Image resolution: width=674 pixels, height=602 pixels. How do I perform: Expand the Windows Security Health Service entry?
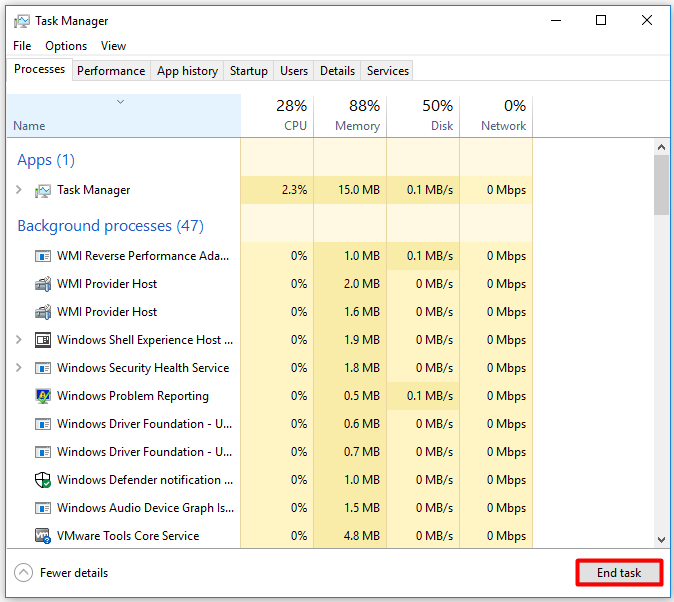(18, 368)
